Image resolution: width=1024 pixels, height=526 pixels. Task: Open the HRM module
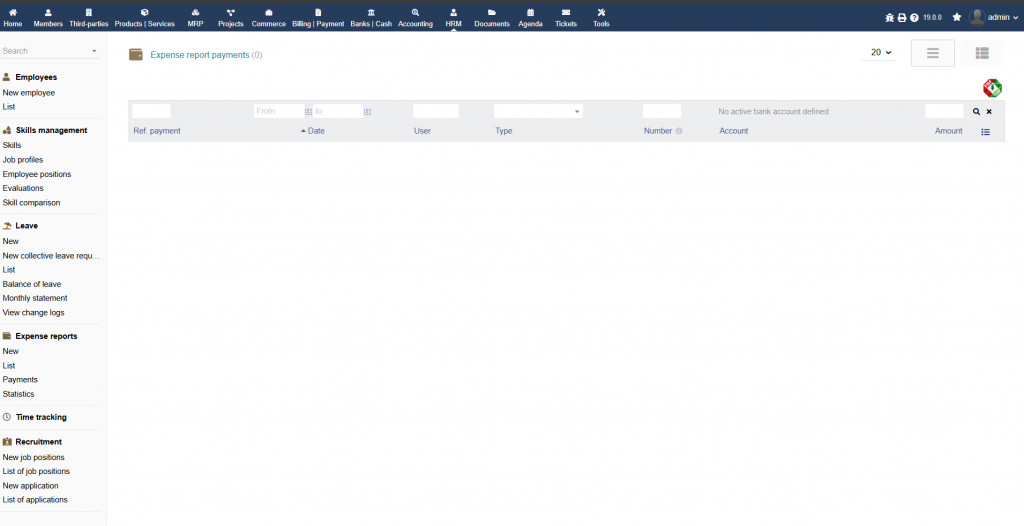[453, 18]
